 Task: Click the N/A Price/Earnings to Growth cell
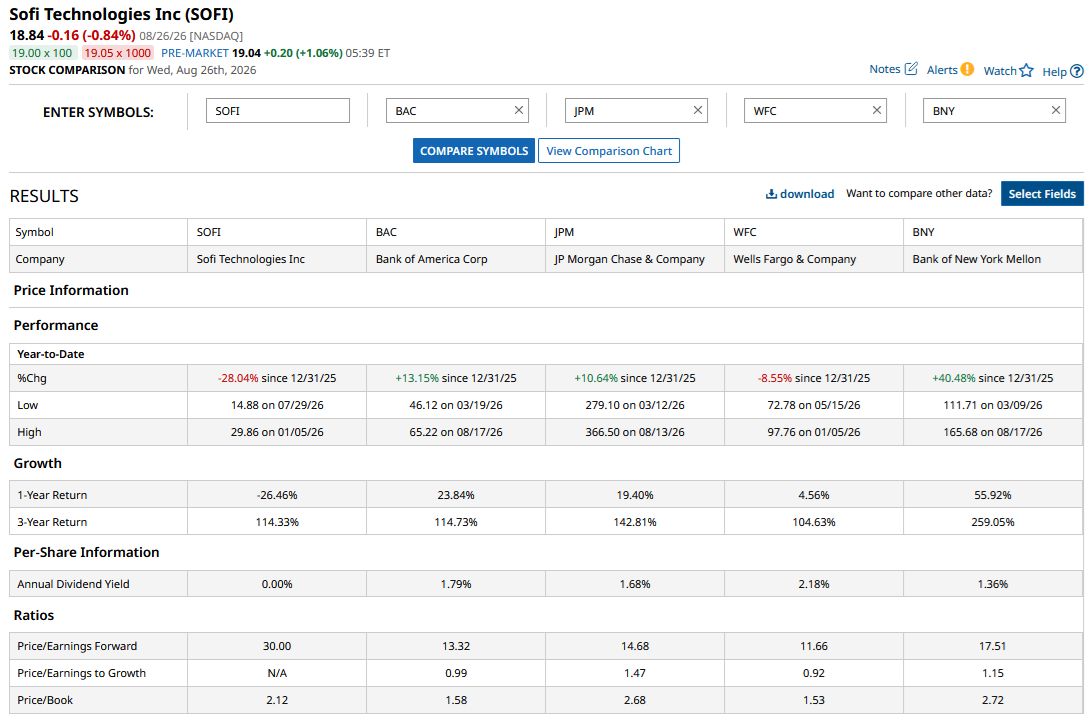pos(277,673)
